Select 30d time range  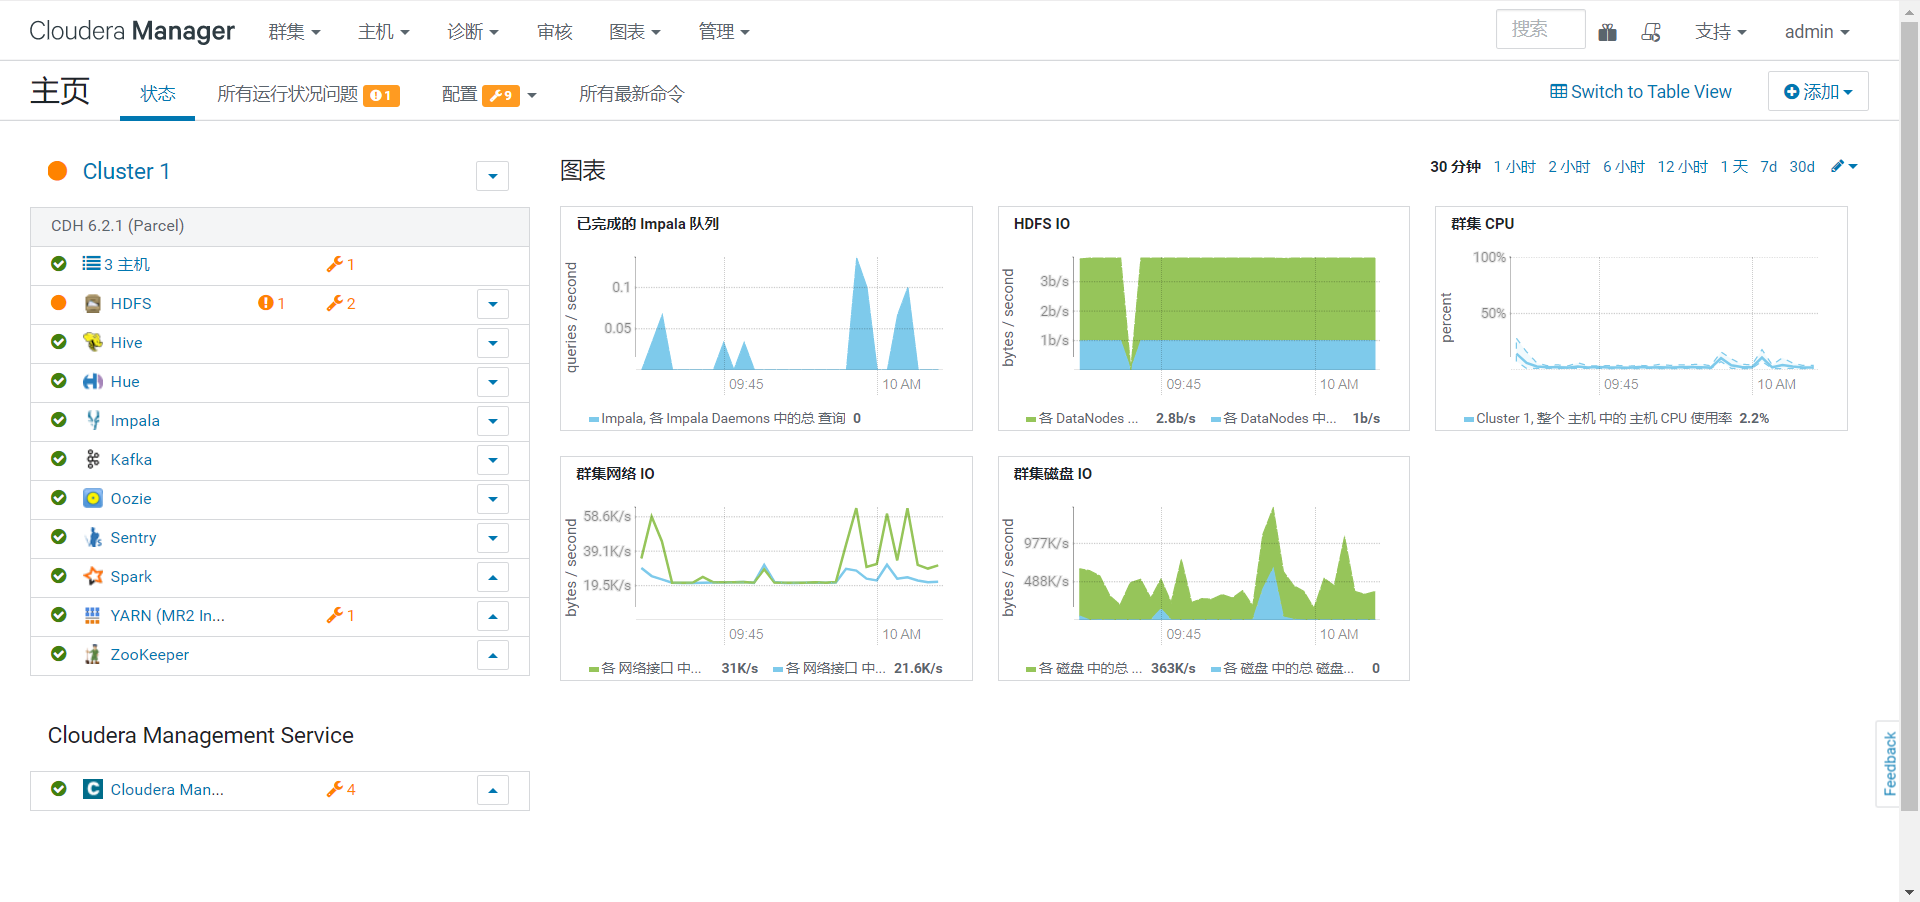coord(1802,167)
